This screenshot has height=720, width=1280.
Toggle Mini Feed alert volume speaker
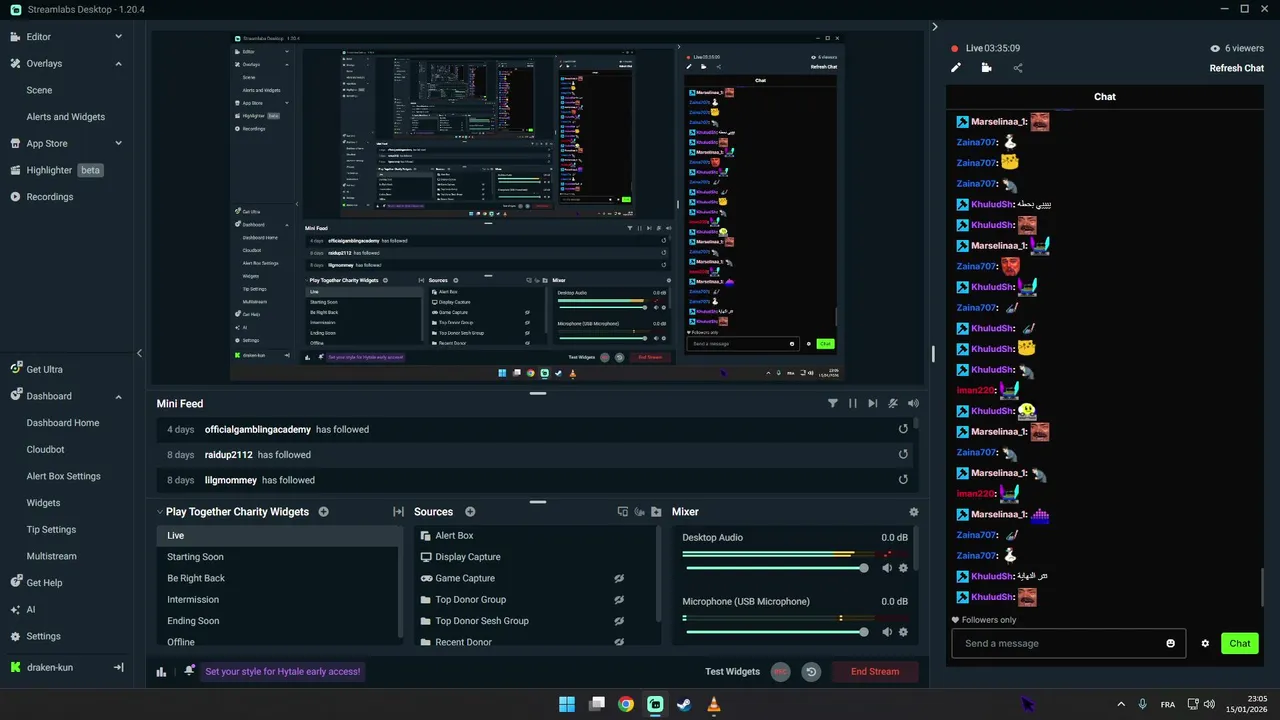pos(913,403)
